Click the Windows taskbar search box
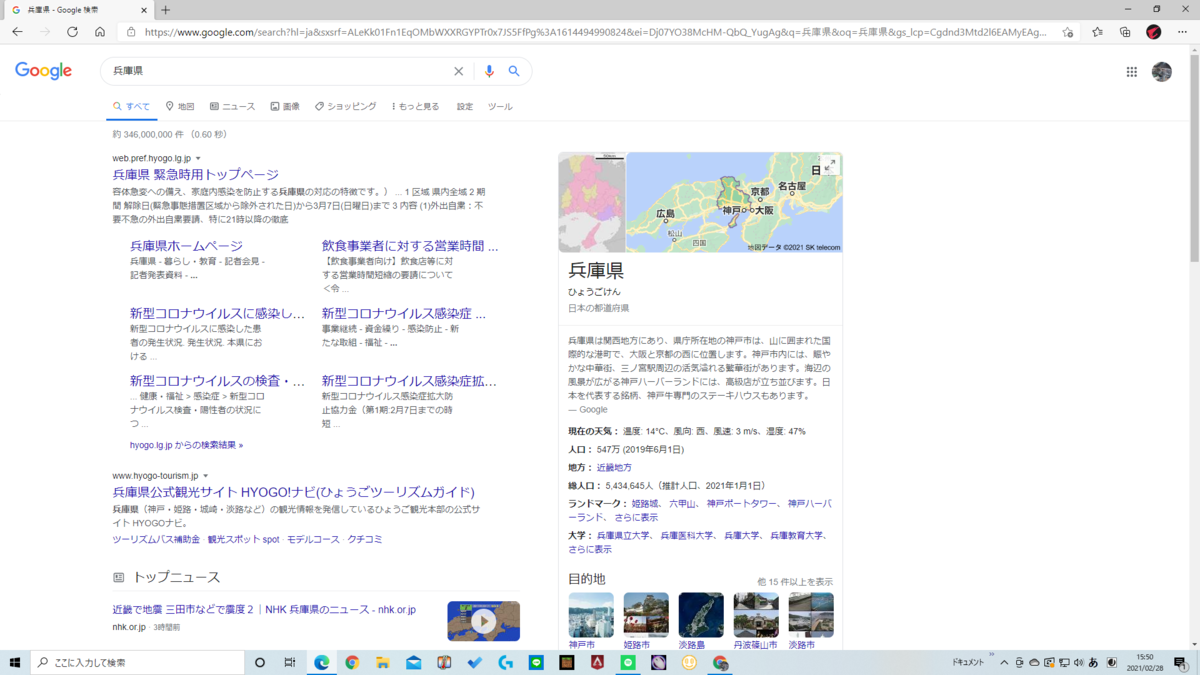 (138, 662)
